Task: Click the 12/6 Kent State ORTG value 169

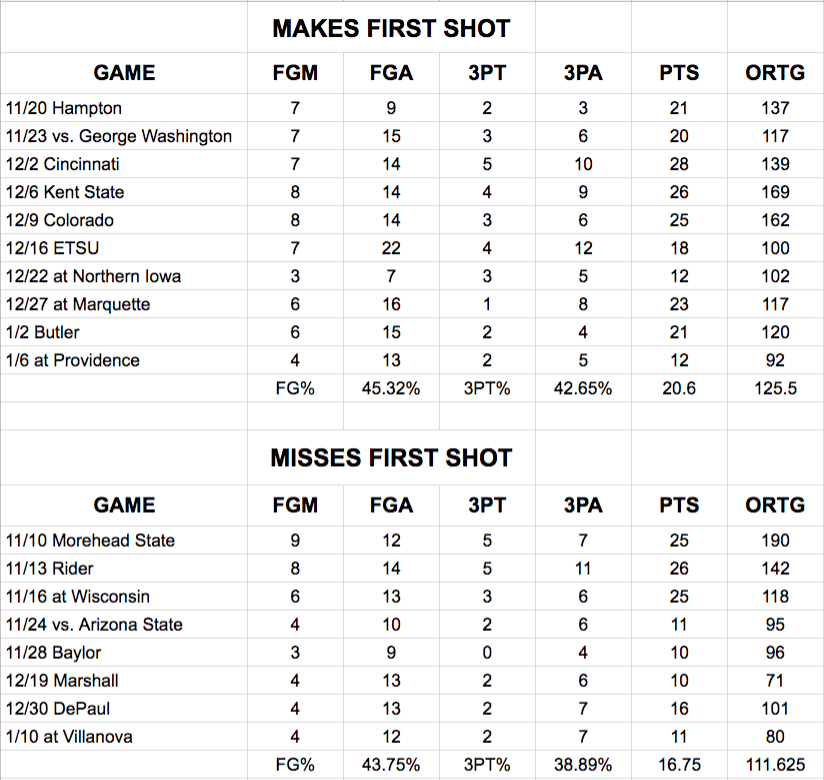Action: click(x=775, y=192)
